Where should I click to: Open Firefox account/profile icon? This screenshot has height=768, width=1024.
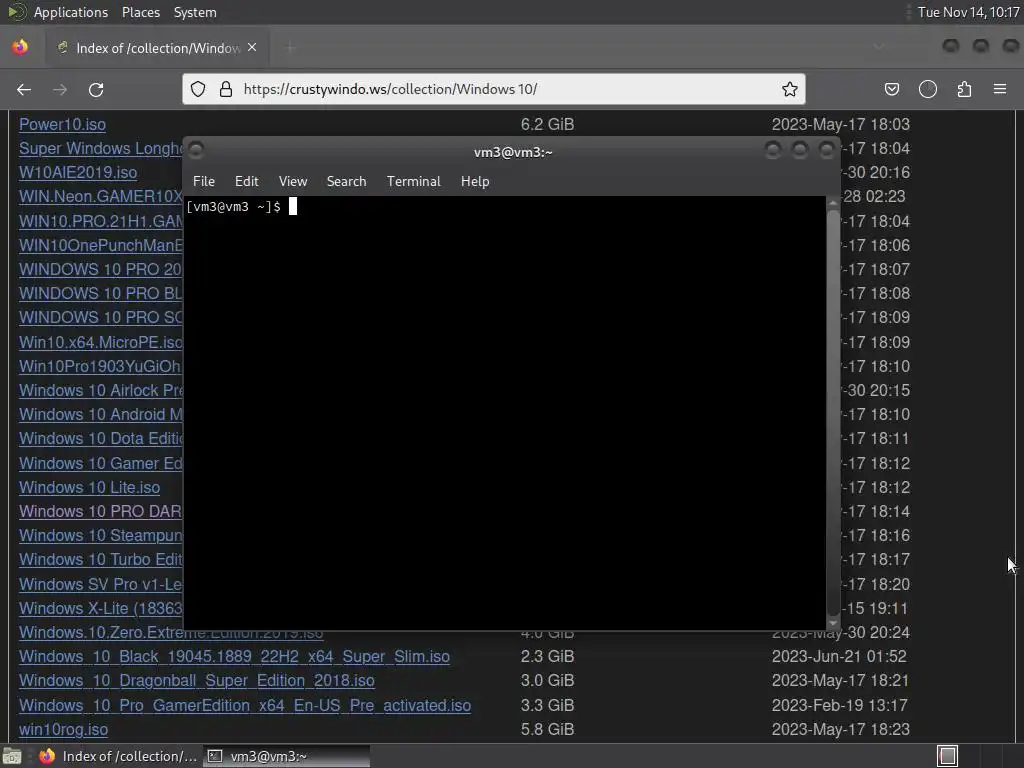[928, 89]
